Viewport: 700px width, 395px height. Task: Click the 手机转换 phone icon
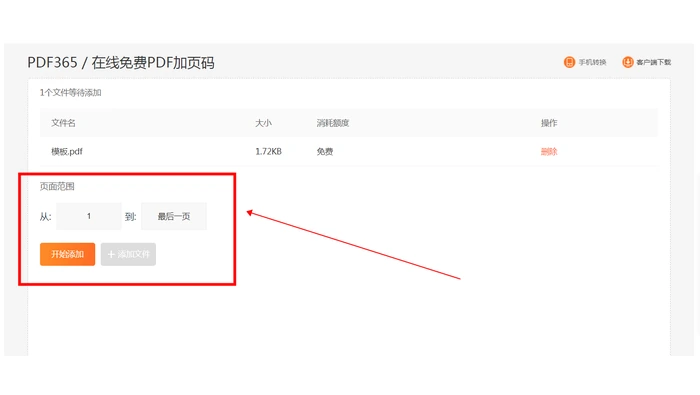click(569, 62)
